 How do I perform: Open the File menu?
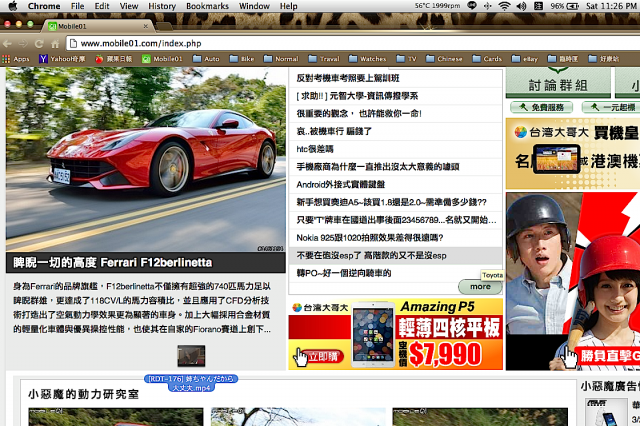click(x=77, y=6)
